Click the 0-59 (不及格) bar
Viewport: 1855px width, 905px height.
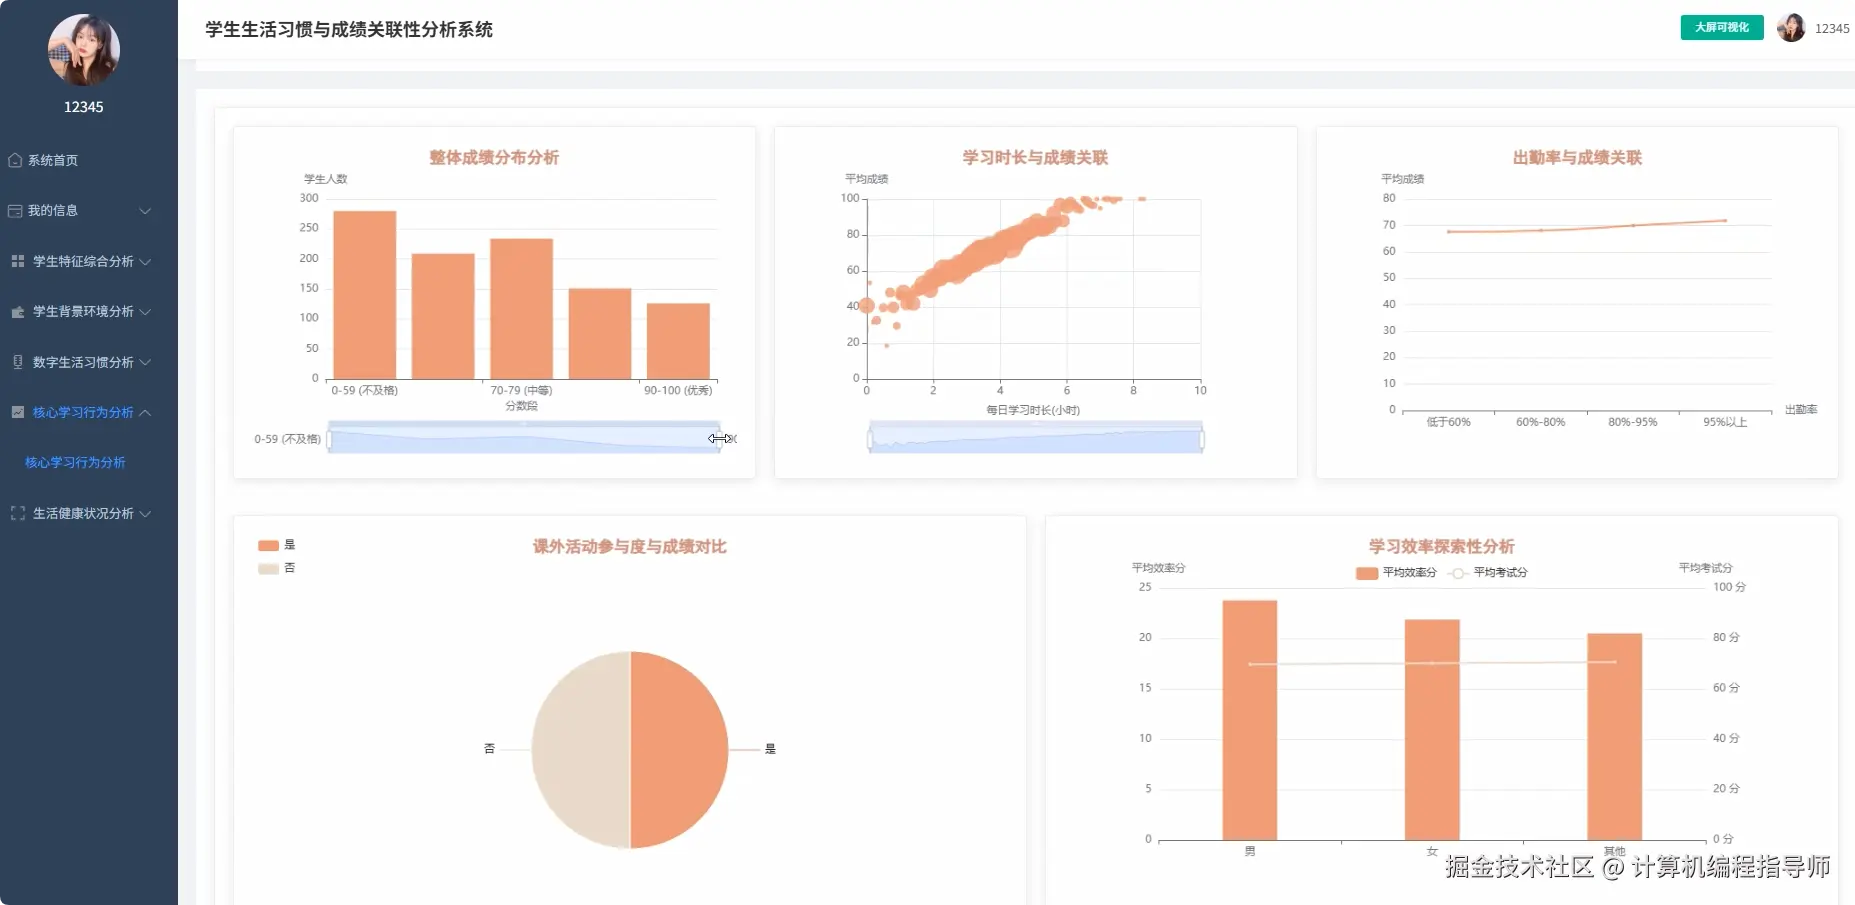365,295
